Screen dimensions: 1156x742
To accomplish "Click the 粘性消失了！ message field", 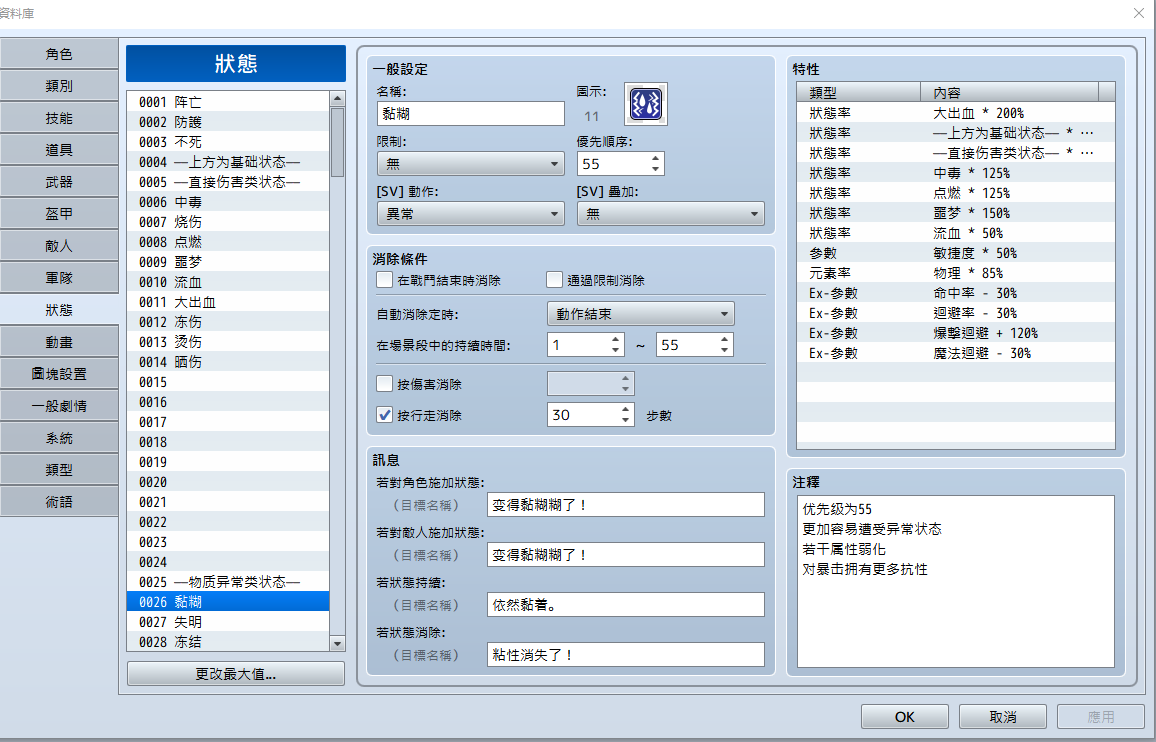I will (x=625, y=654).
